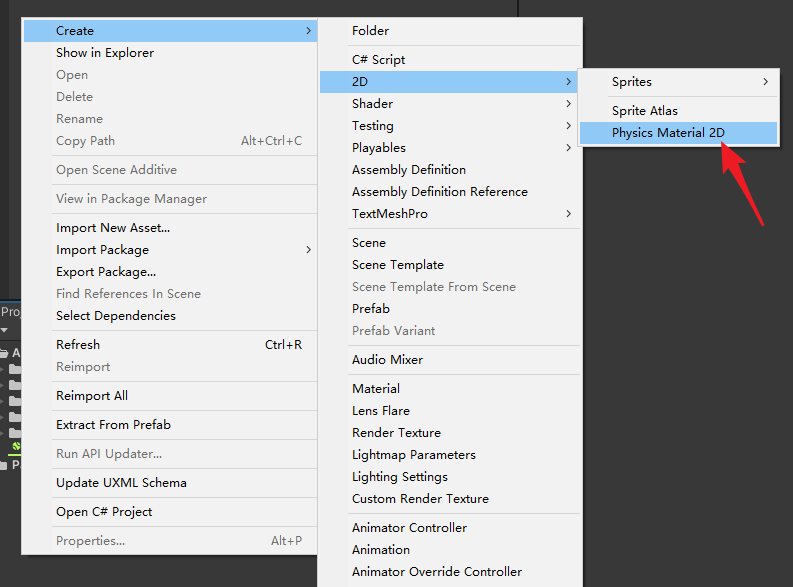The image size is (793, 587).
Task: Expand the Import Package chevron
Action: 309,250
